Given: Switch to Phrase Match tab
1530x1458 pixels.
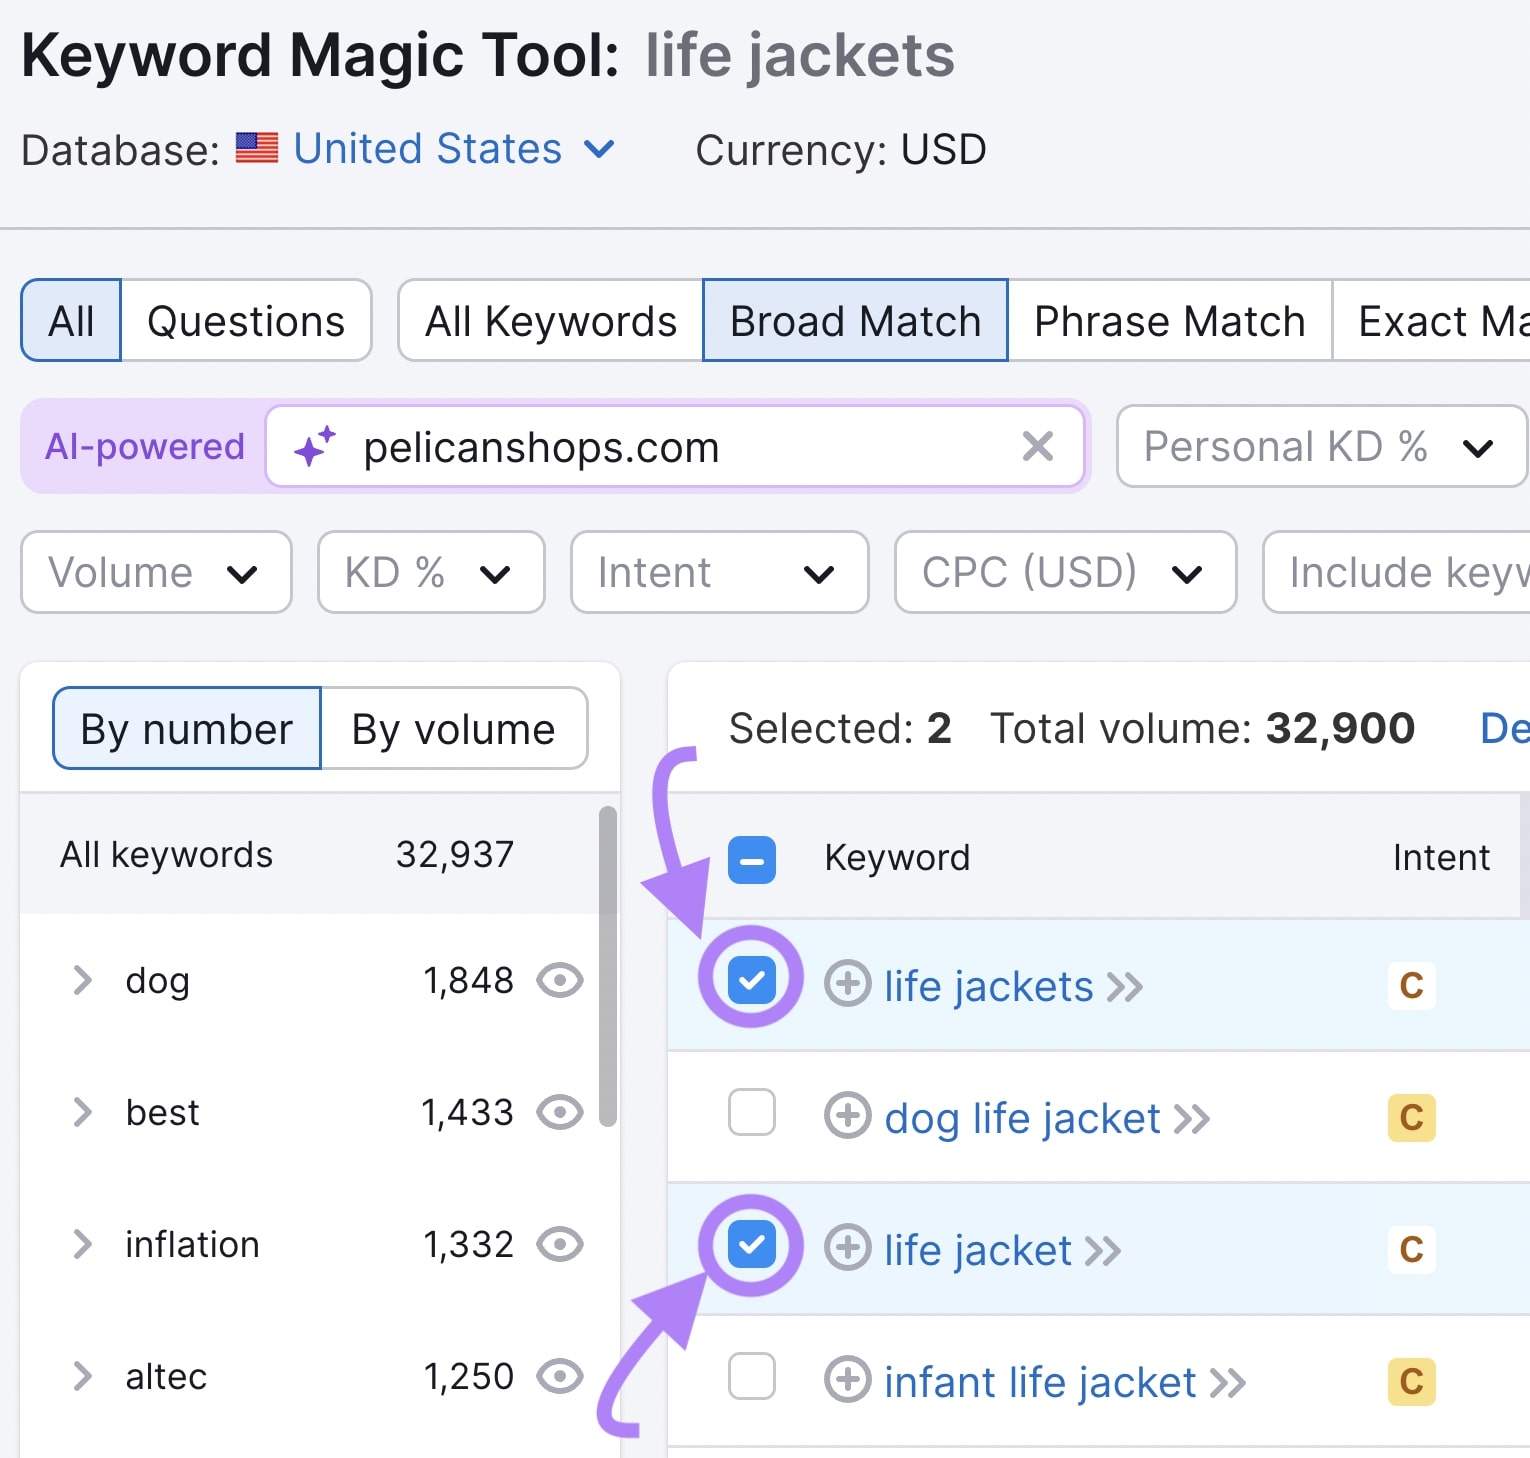Looking at the screenshot, I should pyautogui.click(x=1170, y=320).
